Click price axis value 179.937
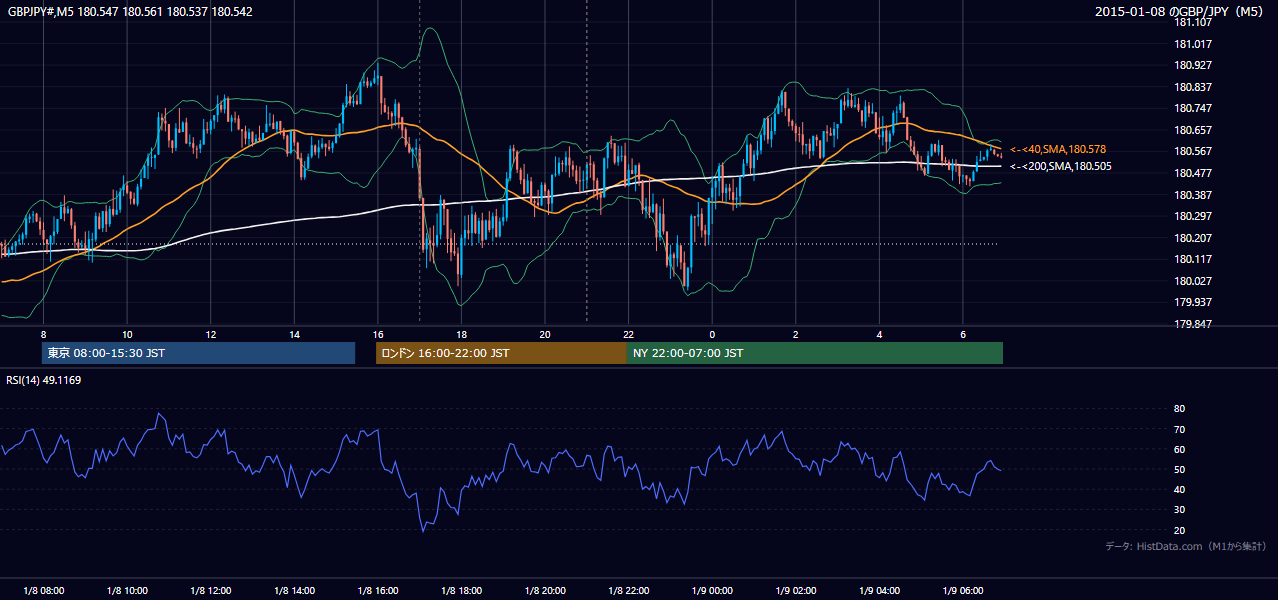The image size is (1278, 600). [x=1193, y=302]
